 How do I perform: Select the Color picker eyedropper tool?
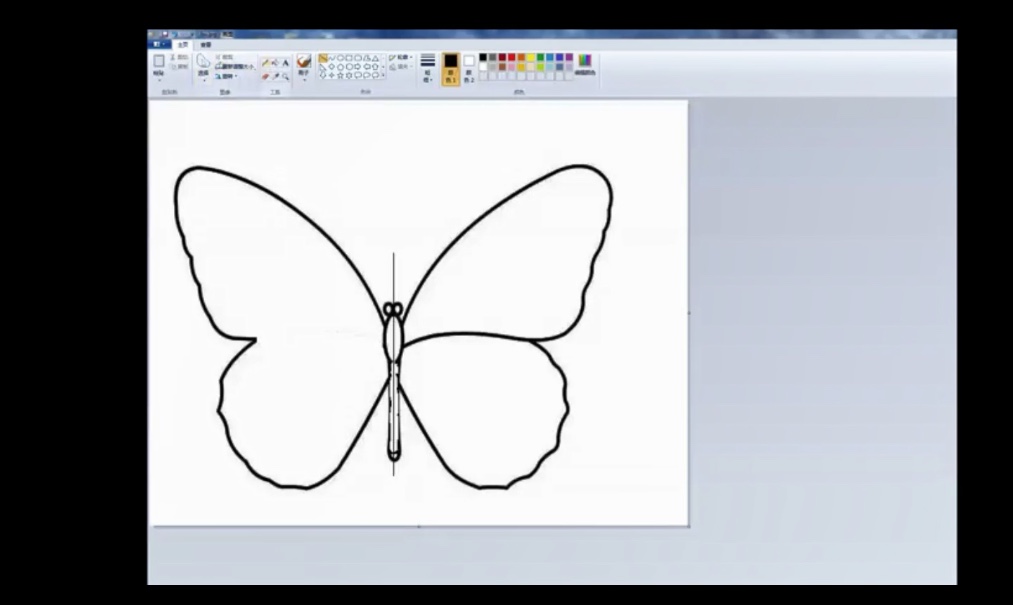point(275,76)
